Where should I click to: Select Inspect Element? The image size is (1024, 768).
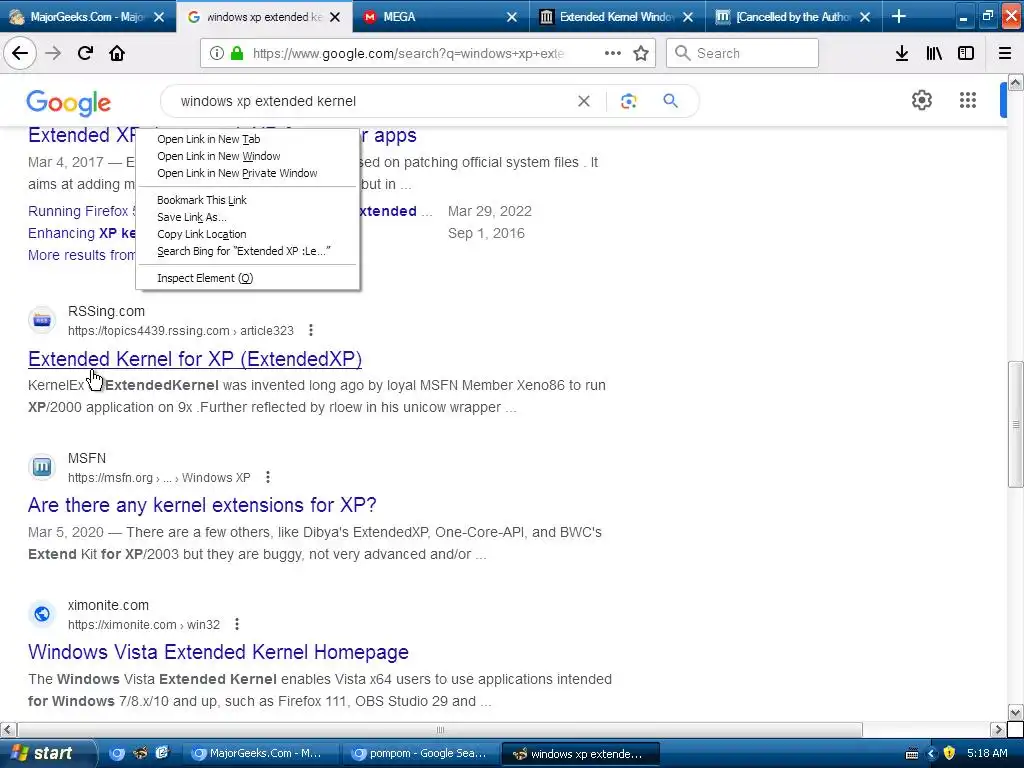(x=248, y=278)
